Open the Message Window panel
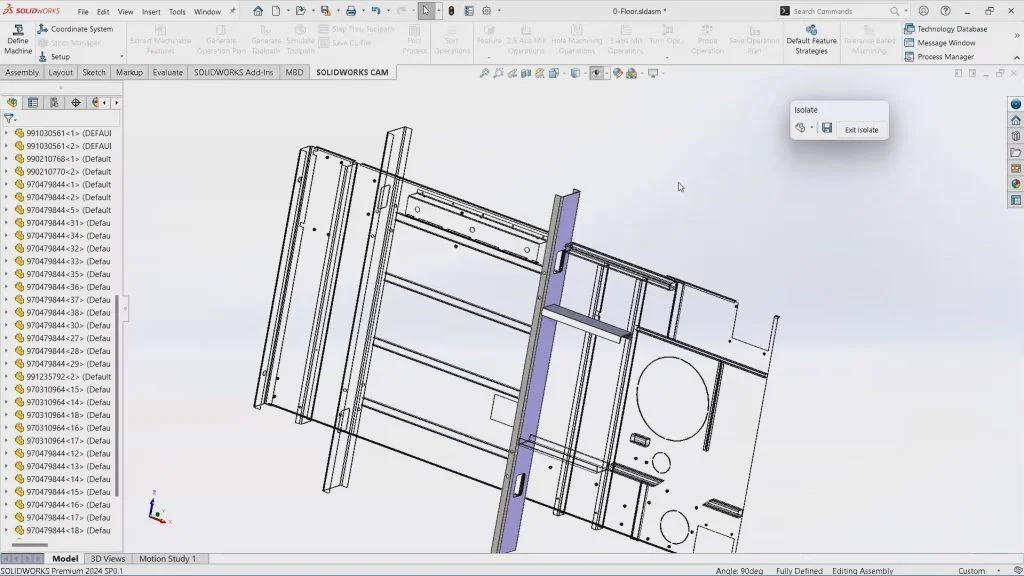Viewport: 1024px width, 576px height. (912, 43)
